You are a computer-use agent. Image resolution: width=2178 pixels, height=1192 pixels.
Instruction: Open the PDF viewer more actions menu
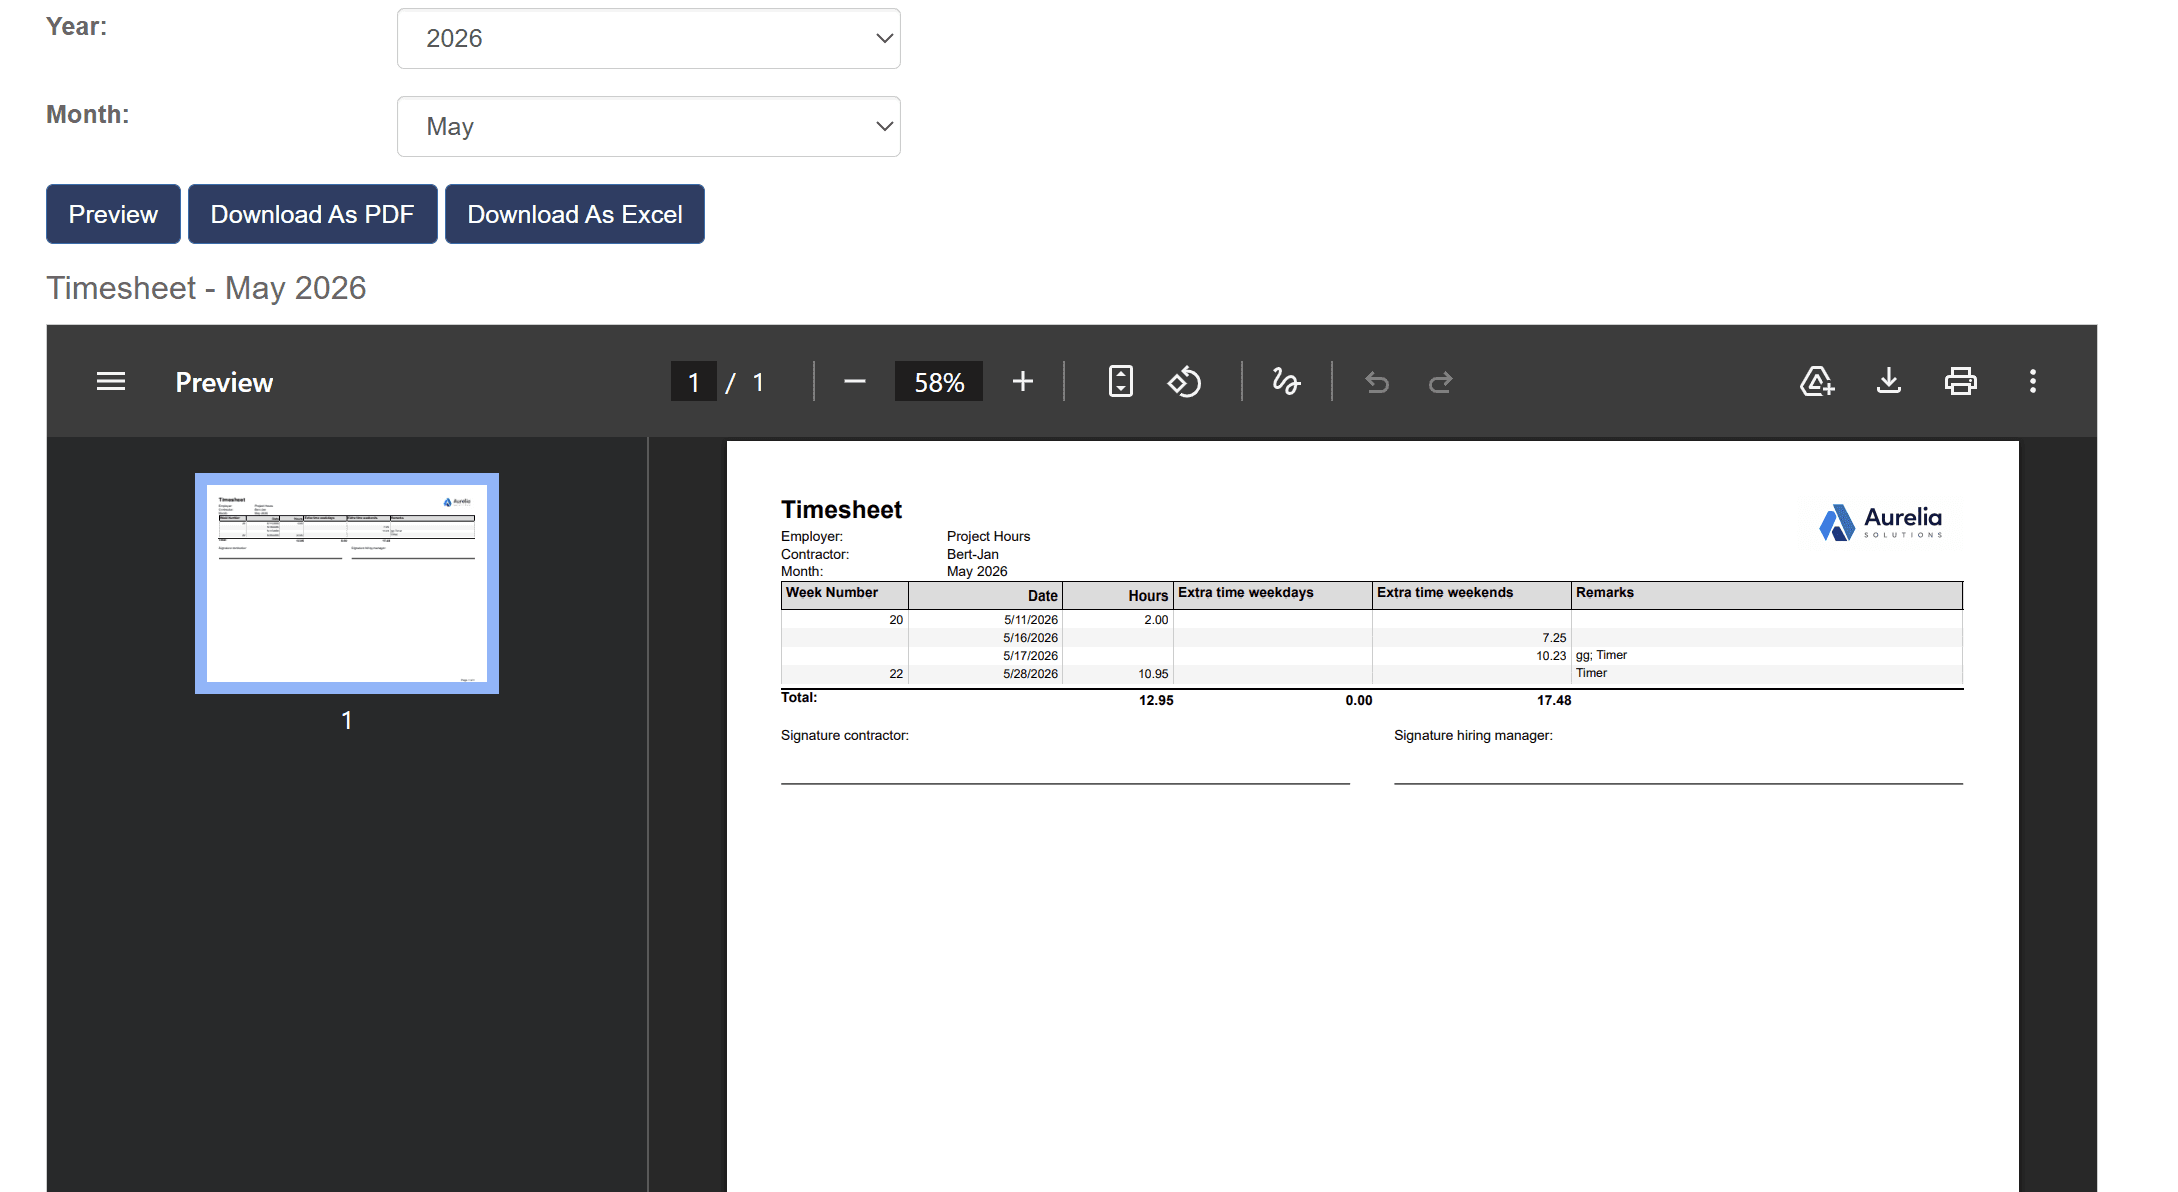click(2033, 382)
